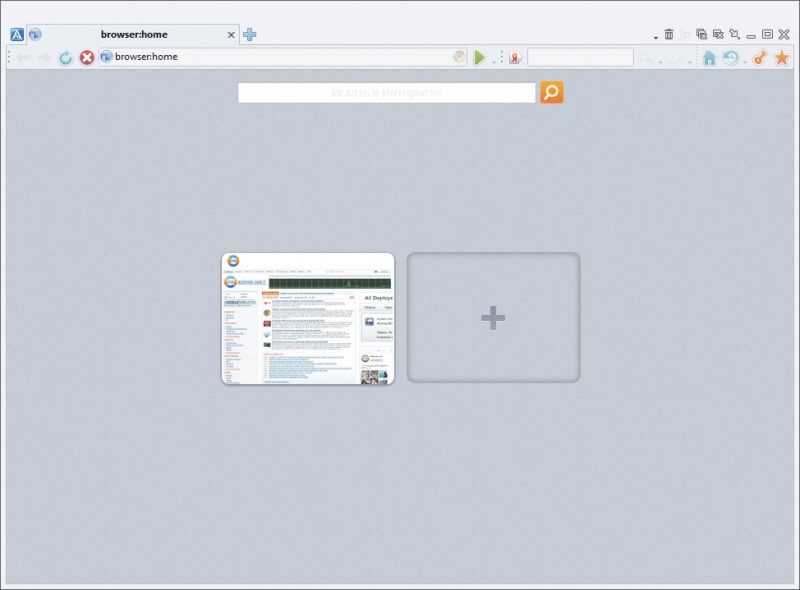Focus the address bar showing browser:home
This screenshot has height=590, width=800.
click(282, 57)
